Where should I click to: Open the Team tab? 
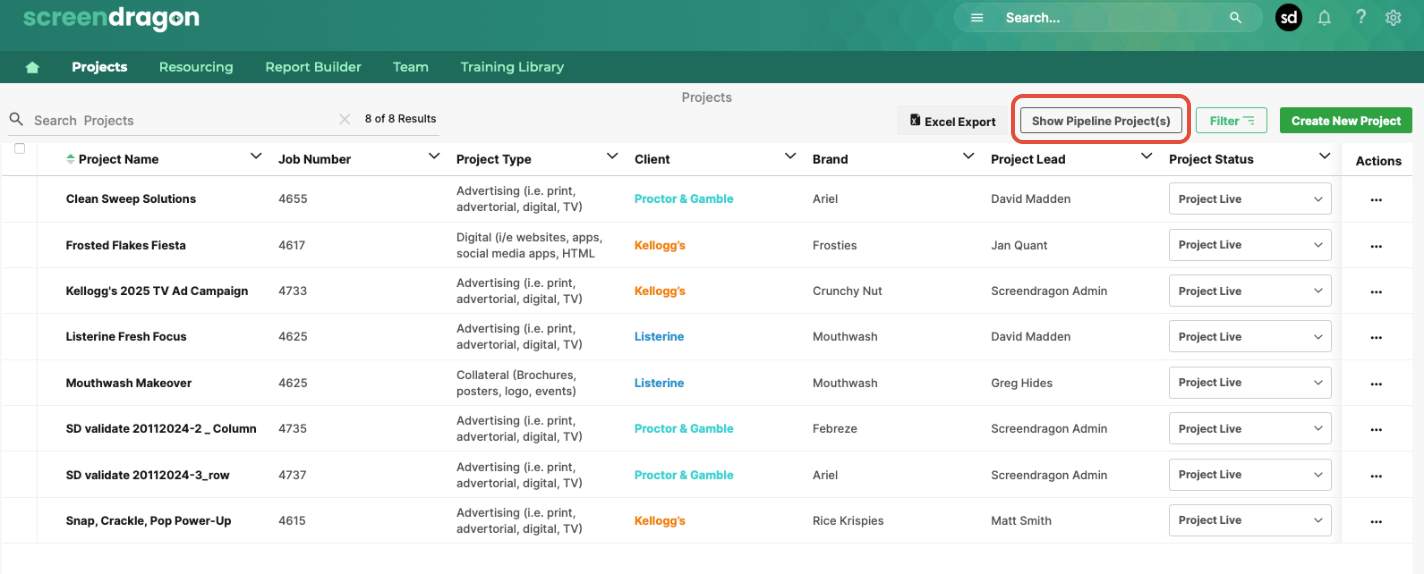point(411,67)
